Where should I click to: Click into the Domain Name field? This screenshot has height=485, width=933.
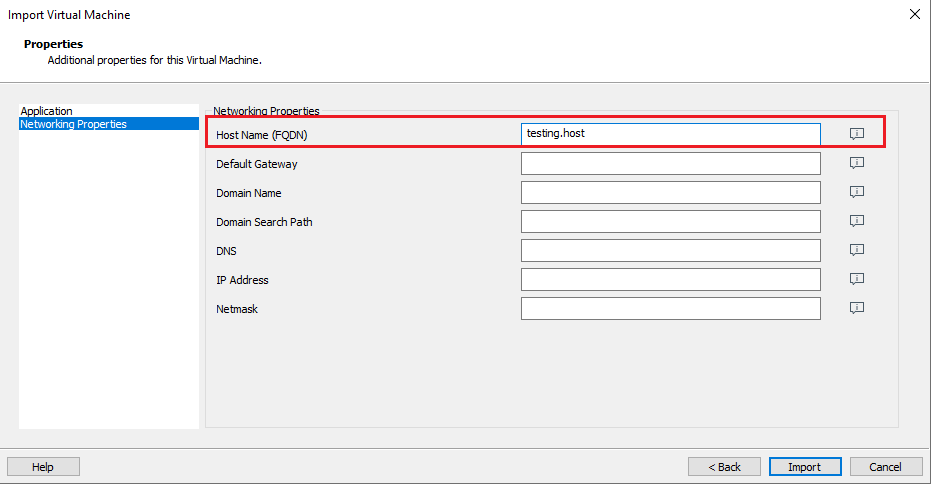point(671,192)
